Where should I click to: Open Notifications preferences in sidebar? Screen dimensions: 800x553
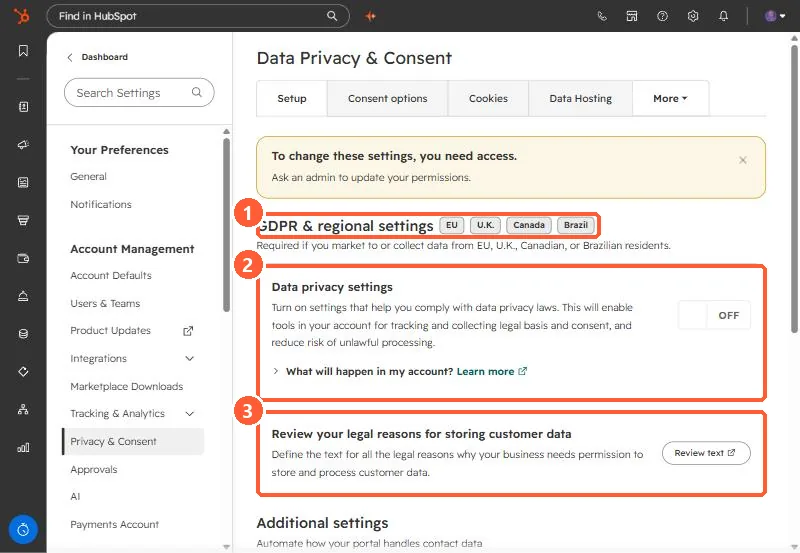point(101,204)
